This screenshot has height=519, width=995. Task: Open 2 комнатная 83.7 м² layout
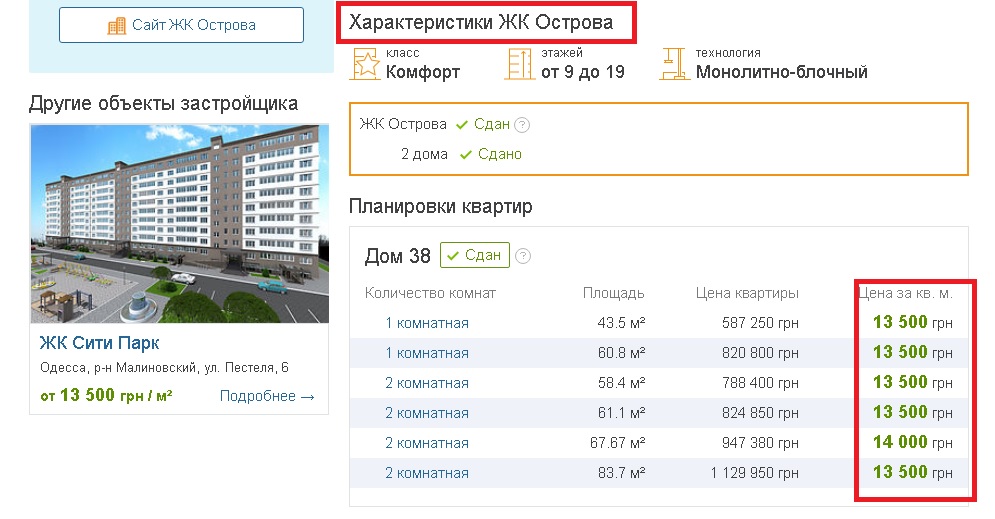426,473
